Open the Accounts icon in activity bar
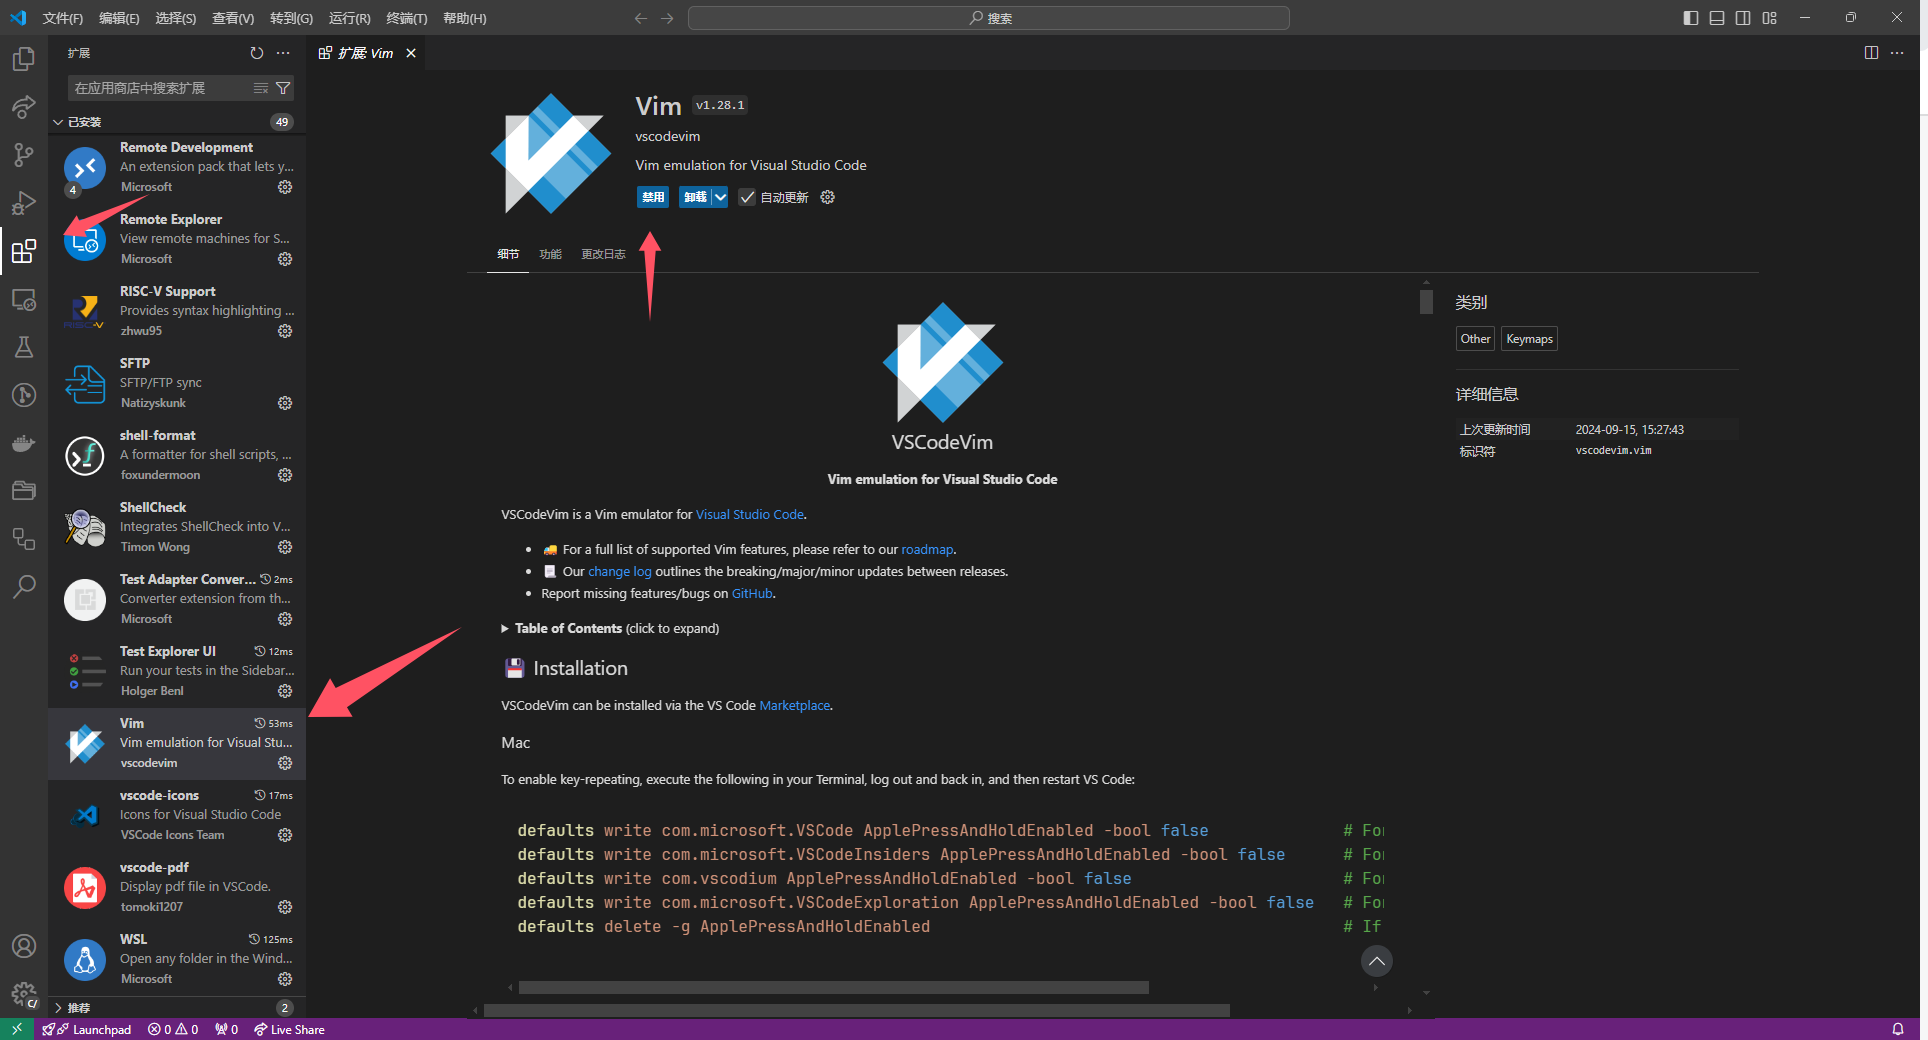This screenshot has height=1040, width=1928. 24,946
